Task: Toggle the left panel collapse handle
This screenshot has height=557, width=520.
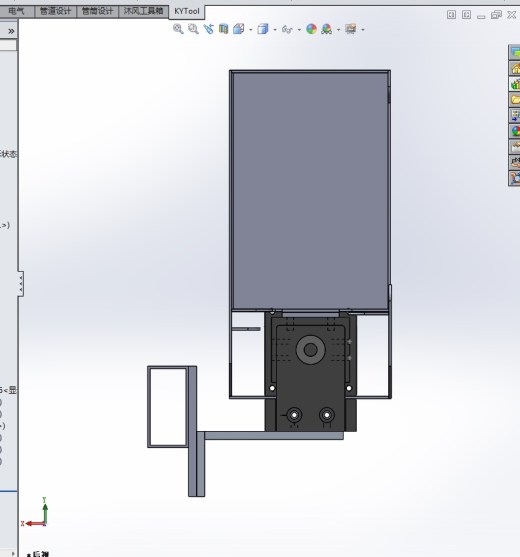Action: click(21, 284)
